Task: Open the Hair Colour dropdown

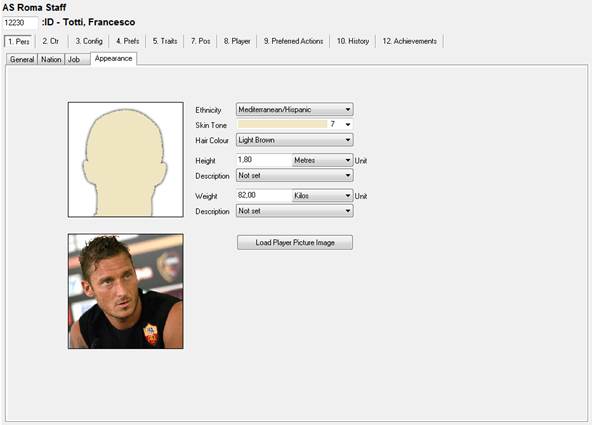Action: pyautogui.click(x=294, y=140)
